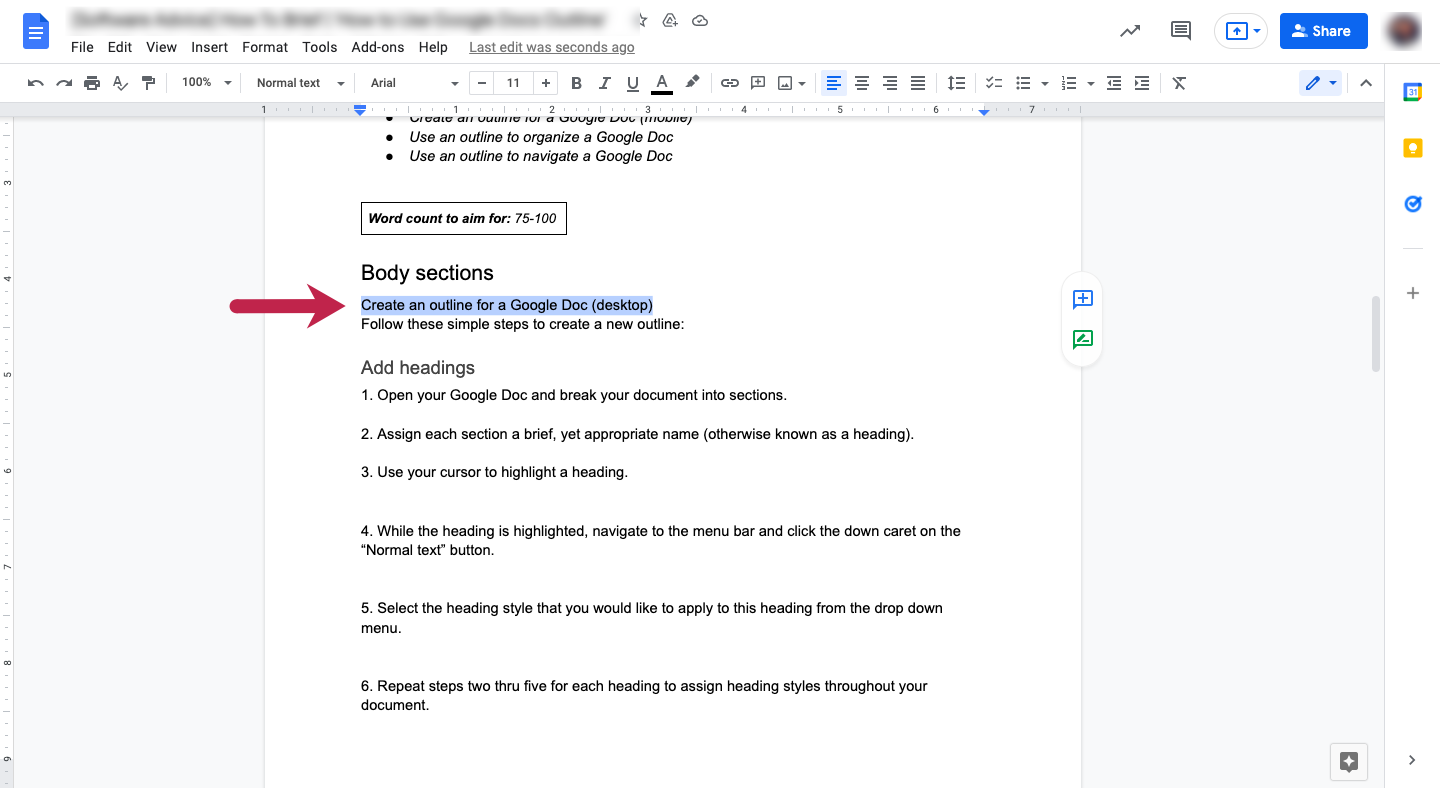Open Google Tasks in the side panel
The width and height of the screenshot is (1440, 788).
pos(1412,204)
